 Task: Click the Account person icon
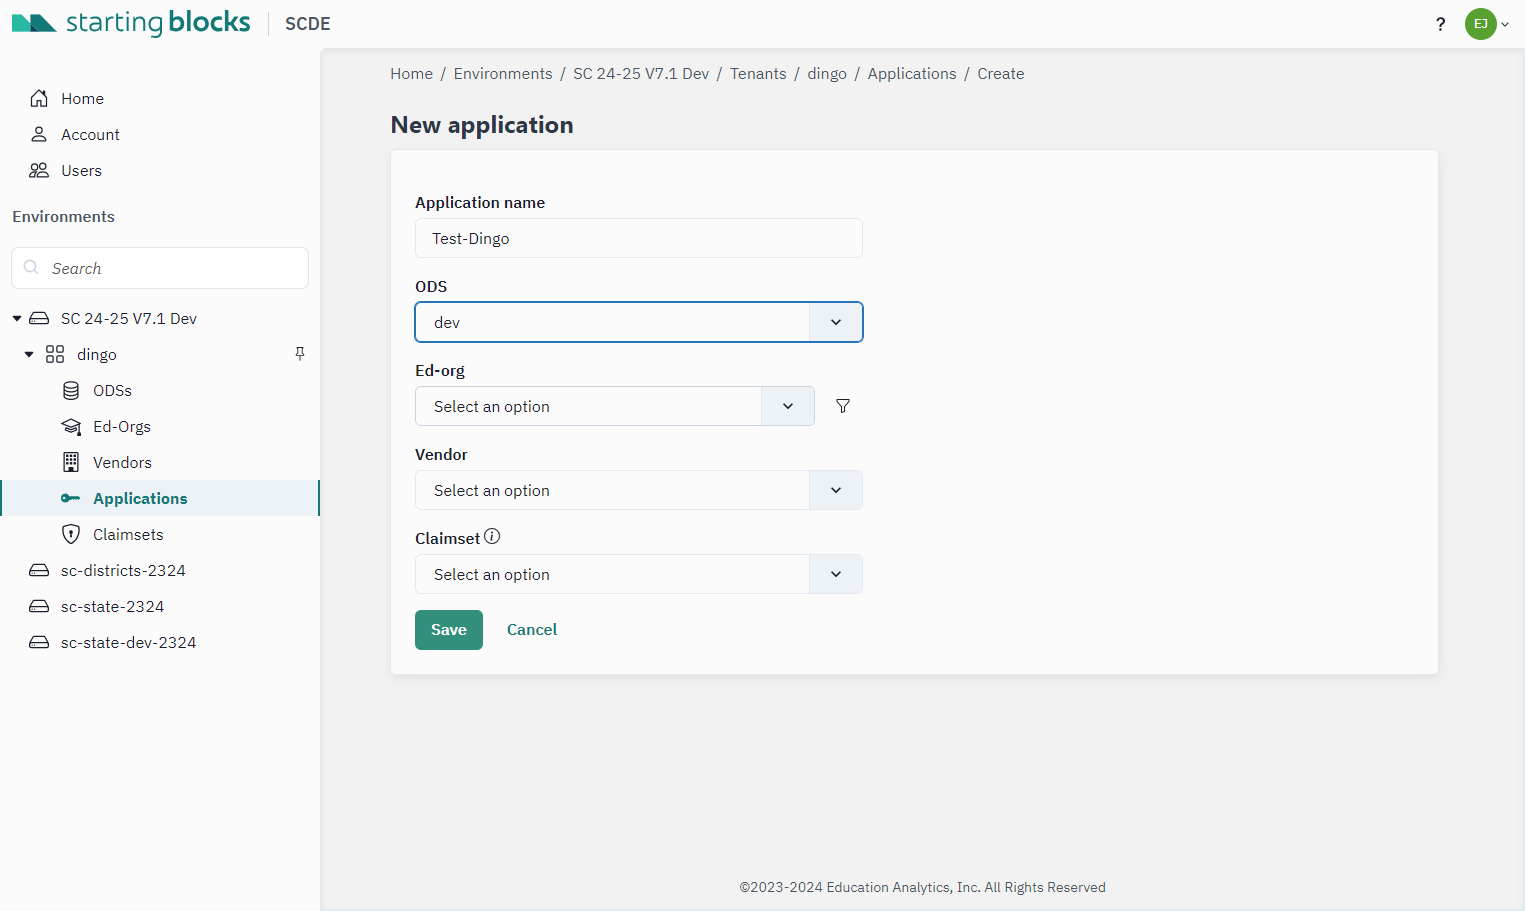39,134
